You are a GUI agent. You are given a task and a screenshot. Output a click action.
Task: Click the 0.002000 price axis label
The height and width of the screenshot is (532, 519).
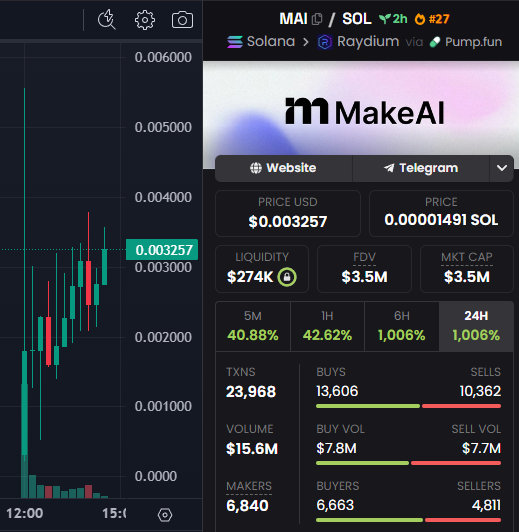point(163,337)
